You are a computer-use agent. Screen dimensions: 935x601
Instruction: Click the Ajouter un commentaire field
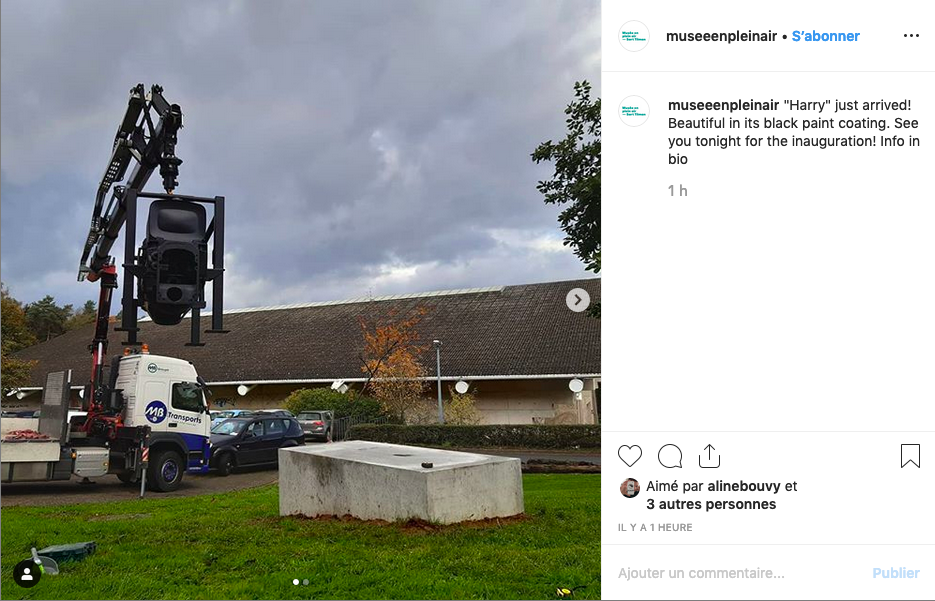pos(739,573)
